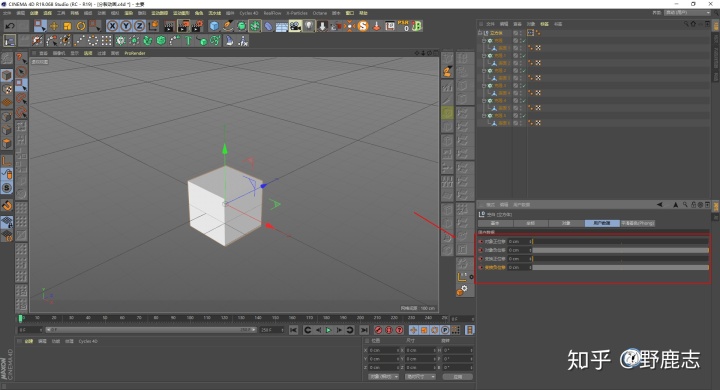Screen dimensions: 720x390
Task: Toggle the Z axis lock
Action: coord(140,26)
